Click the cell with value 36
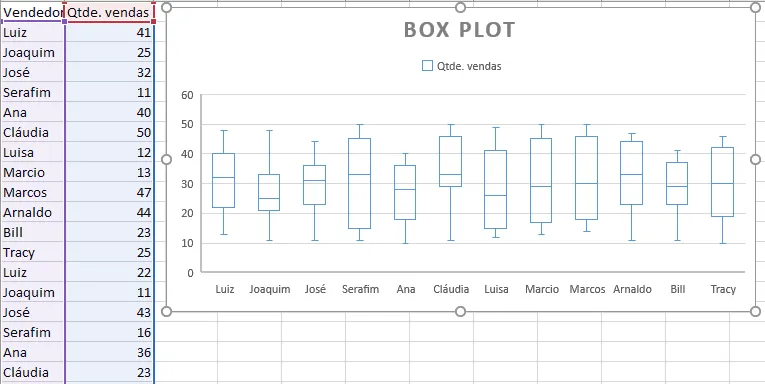The image size is (765, 384). tap(109, 352)
